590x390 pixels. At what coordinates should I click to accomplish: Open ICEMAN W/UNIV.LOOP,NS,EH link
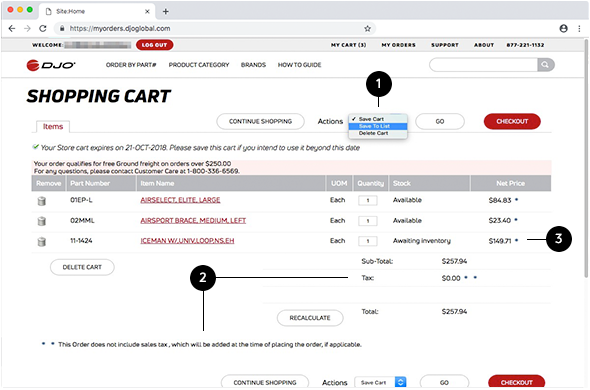187,241
